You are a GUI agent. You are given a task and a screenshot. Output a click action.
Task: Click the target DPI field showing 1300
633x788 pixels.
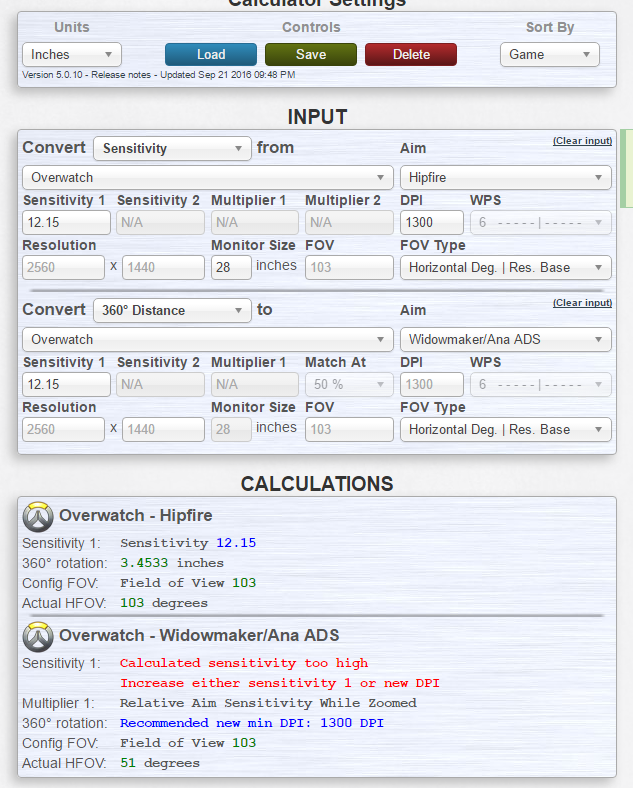432,384
